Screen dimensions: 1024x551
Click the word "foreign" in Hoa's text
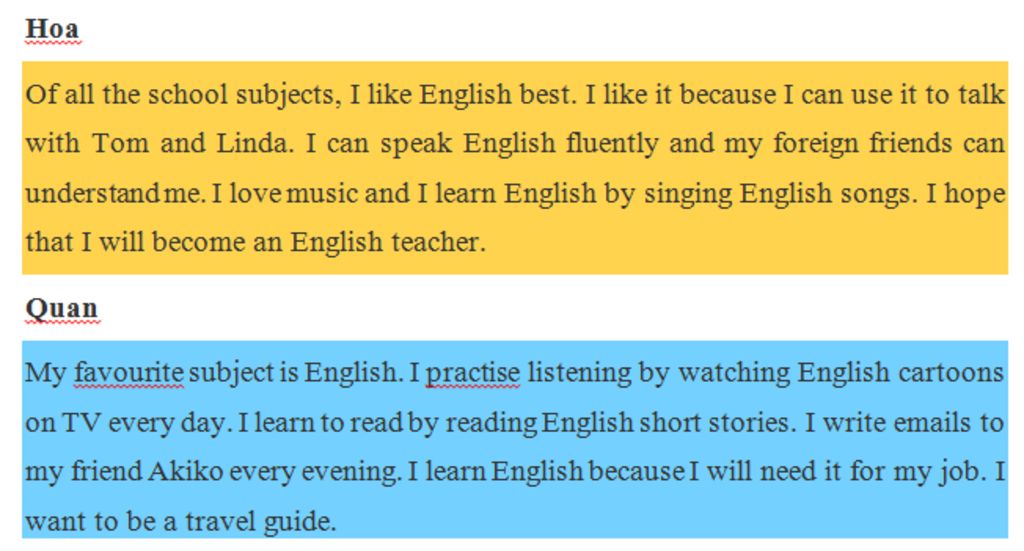[x=816, y=144]
